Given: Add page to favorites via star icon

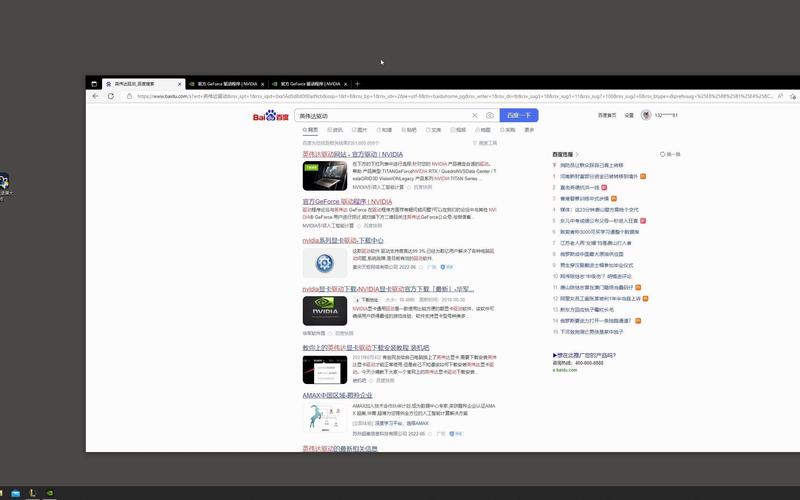Looking at the screenshot, I should [x=793, y=96].
